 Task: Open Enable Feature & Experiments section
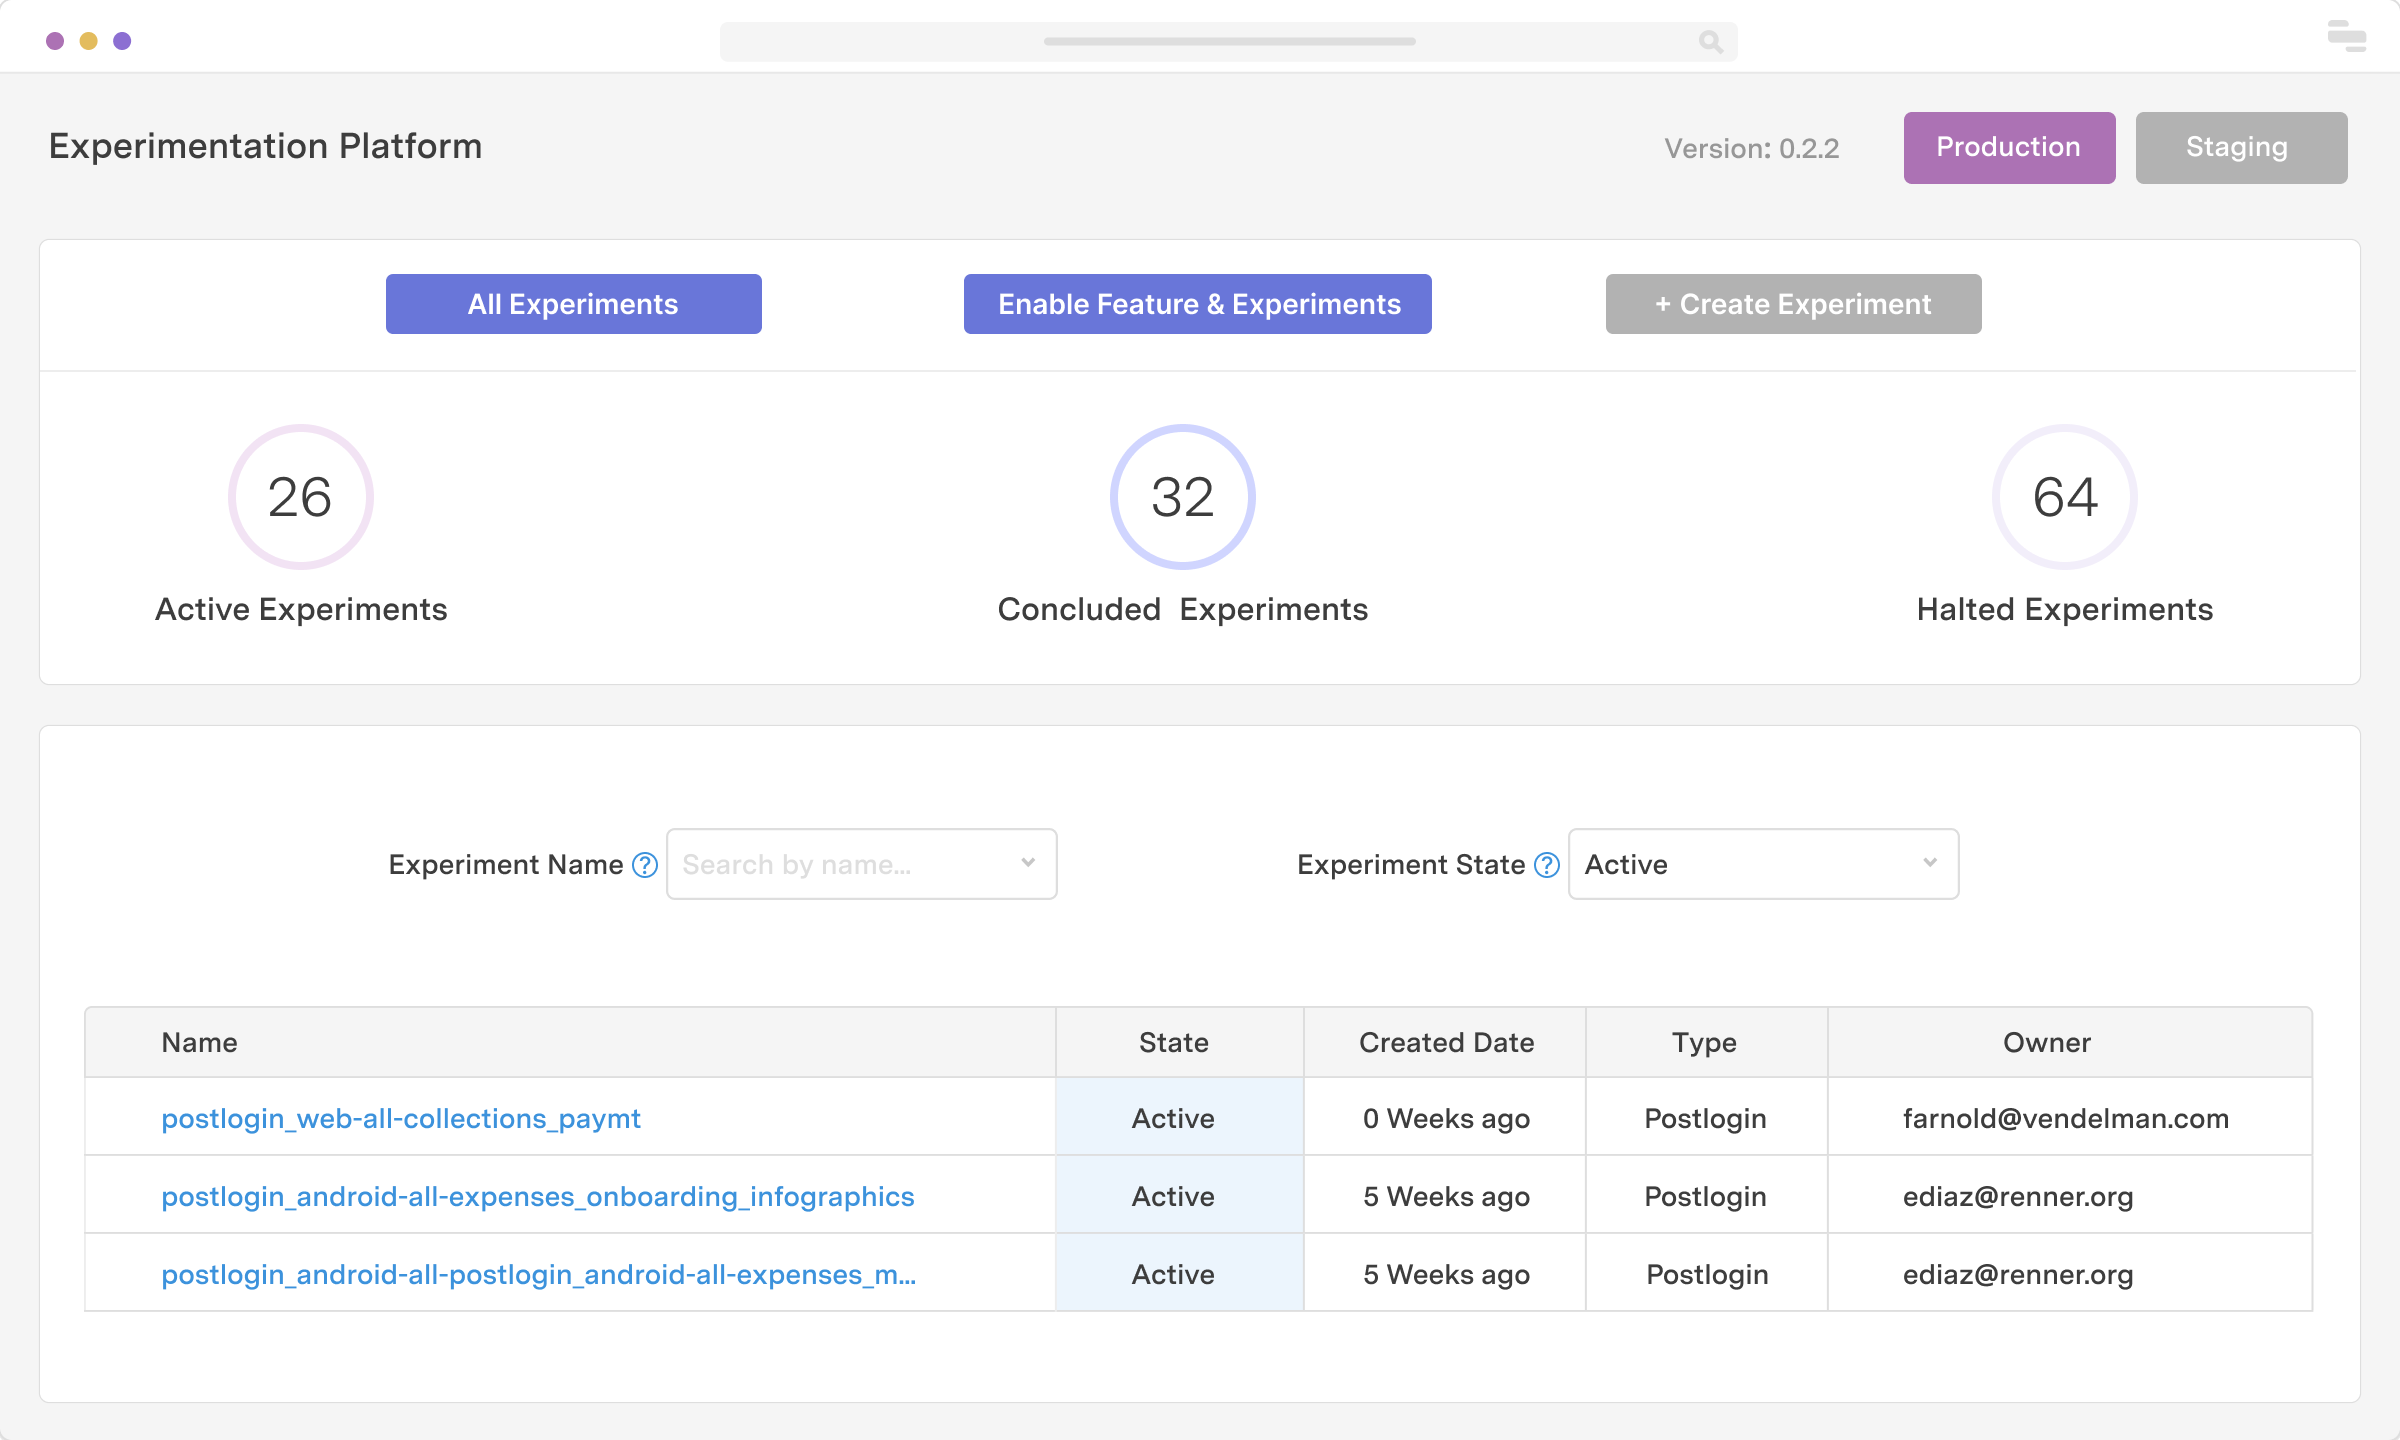pos(1200,303)
